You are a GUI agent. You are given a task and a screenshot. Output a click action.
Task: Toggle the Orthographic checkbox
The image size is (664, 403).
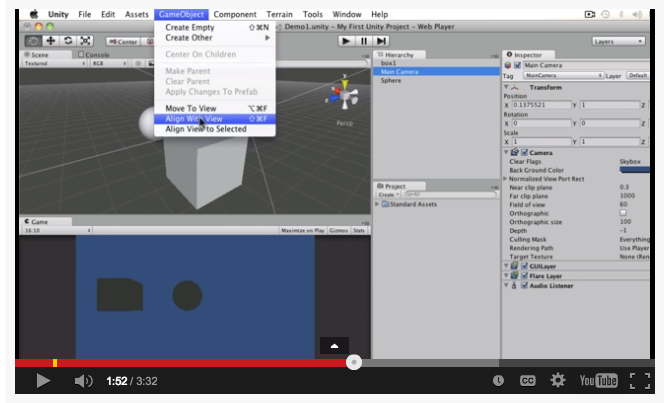point(623,213)
